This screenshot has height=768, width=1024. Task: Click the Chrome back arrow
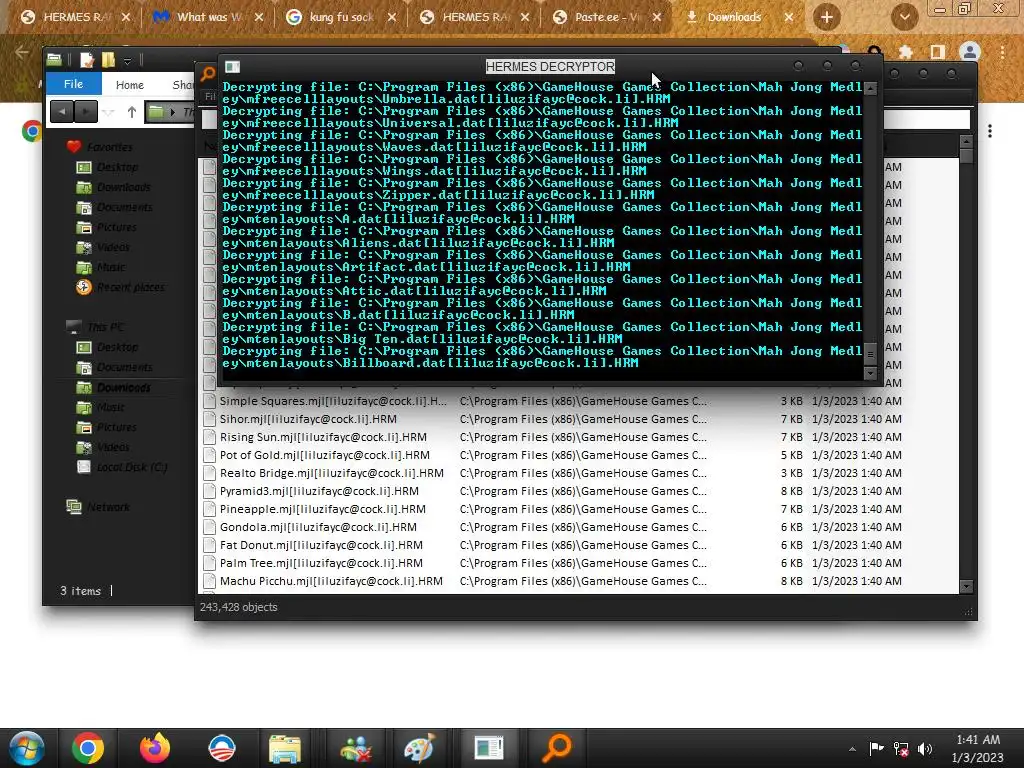(x=22, y=52)
